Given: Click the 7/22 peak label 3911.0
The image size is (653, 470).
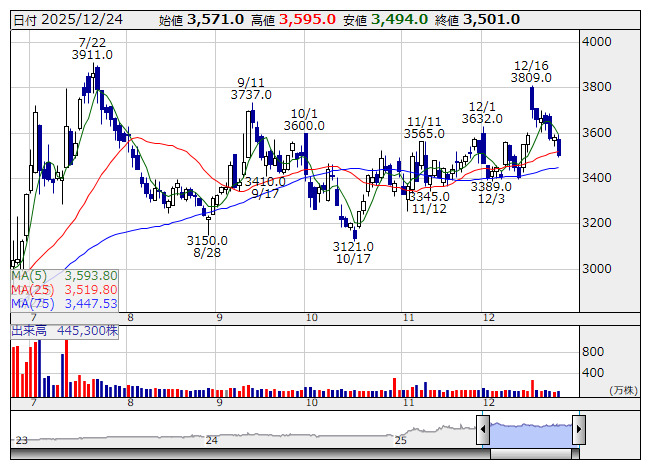Looking at the screenshot, I should (x=92, y=57).
